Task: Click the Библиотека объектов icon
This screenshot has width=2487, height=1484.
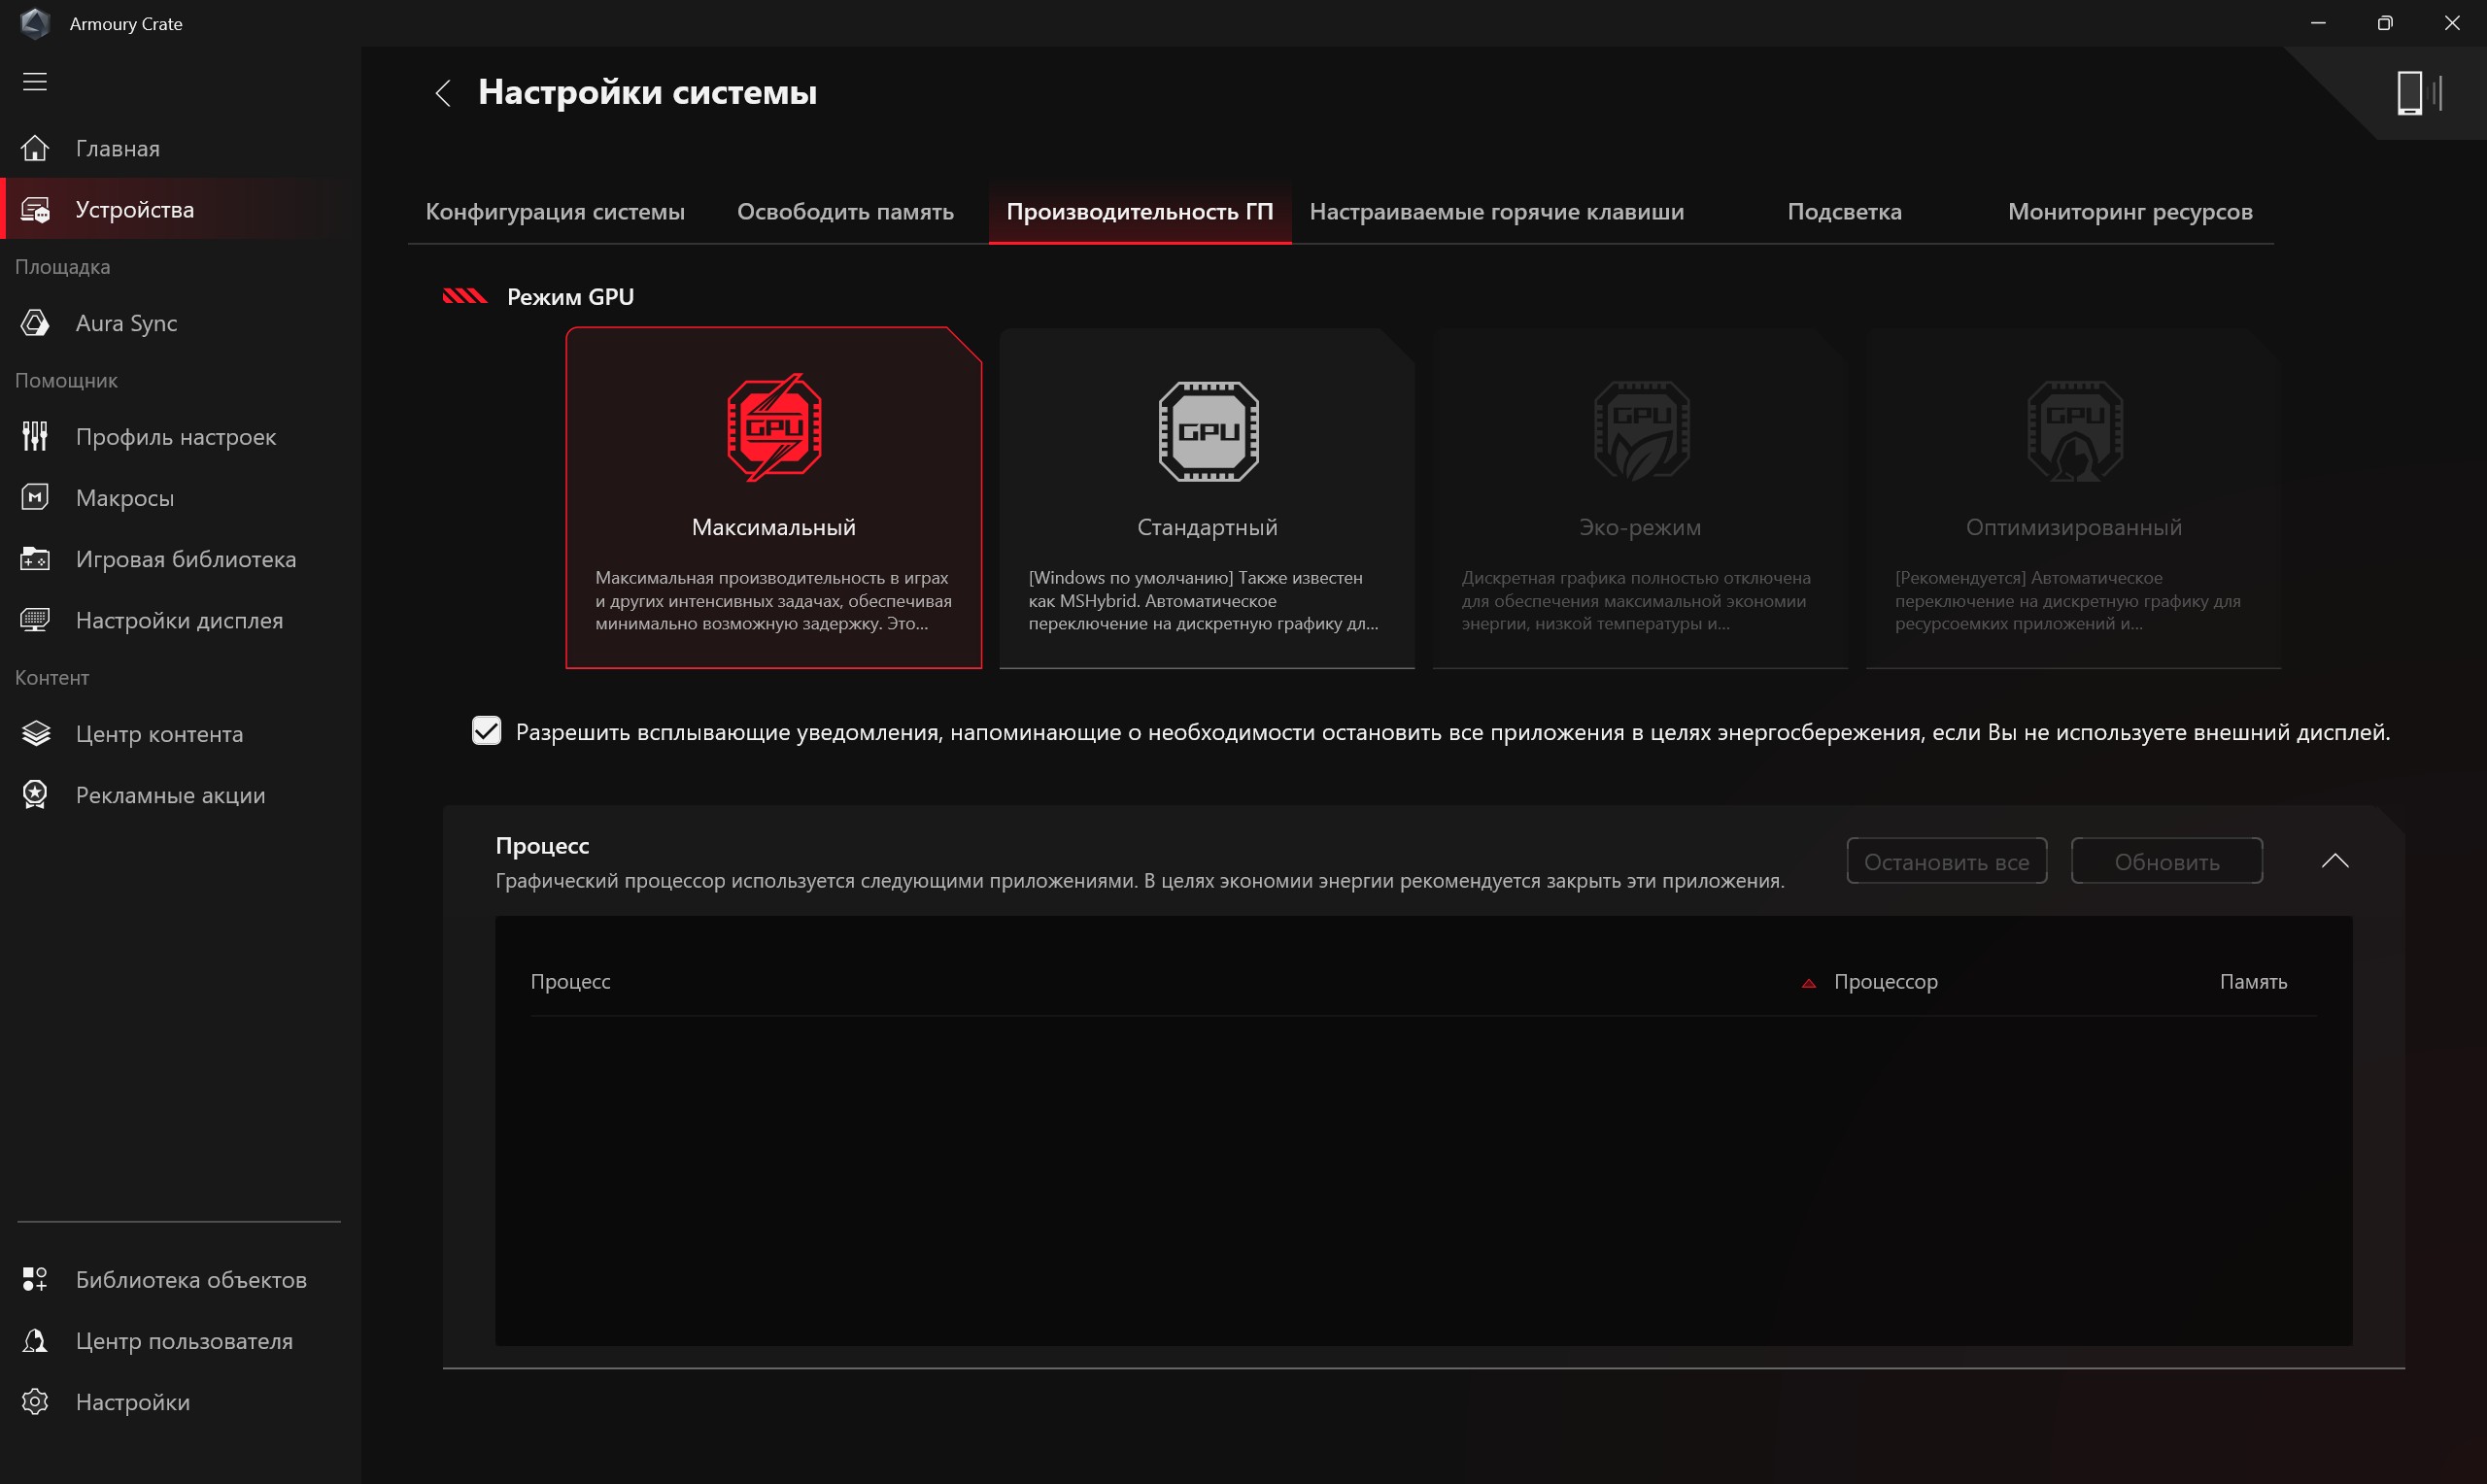Action: [35, 1279]
